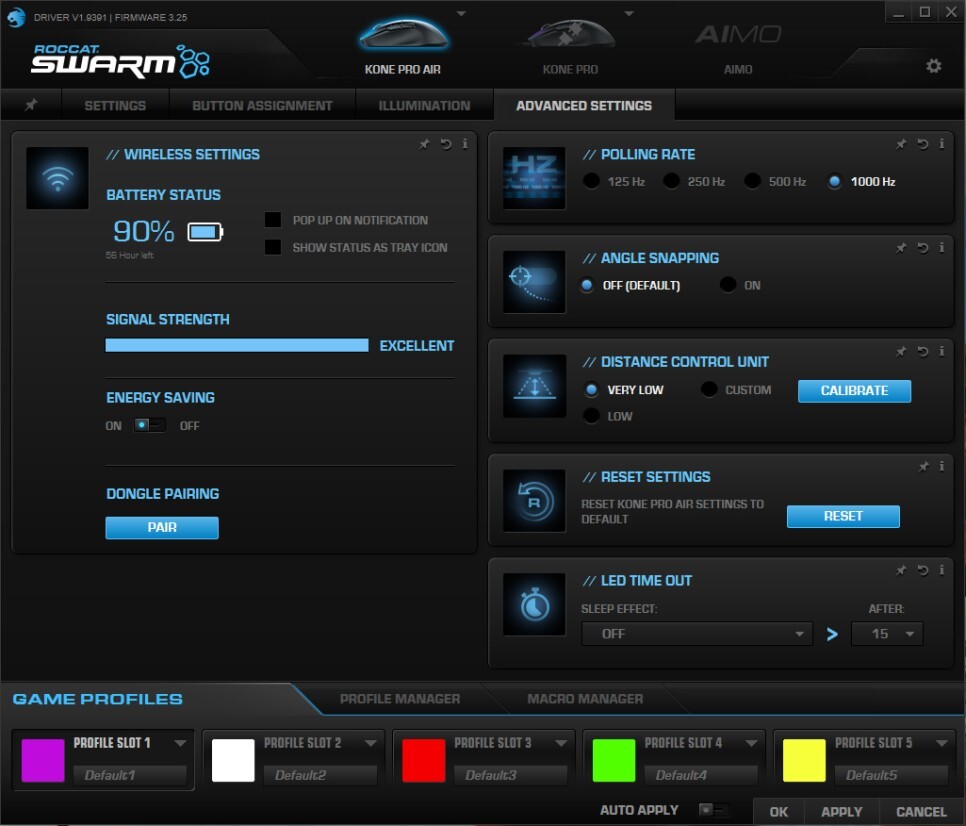Select Angle Snapping OFF (Default)

(x=587, y=285)
